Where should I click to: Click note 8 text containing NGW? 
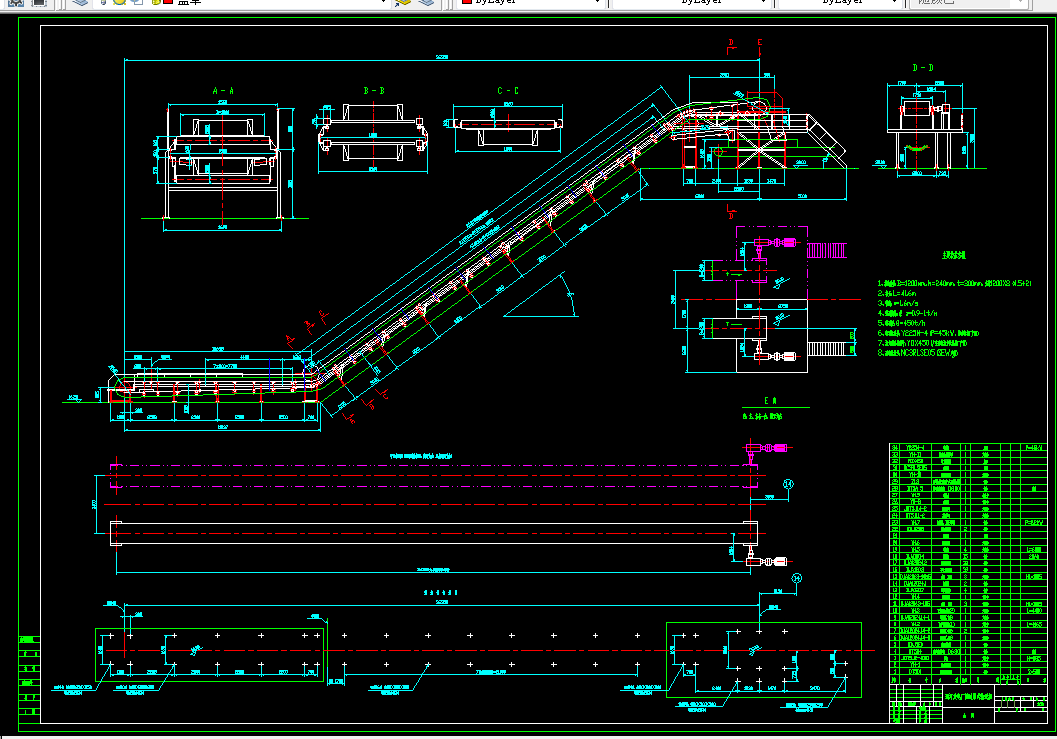click(917, 353)
